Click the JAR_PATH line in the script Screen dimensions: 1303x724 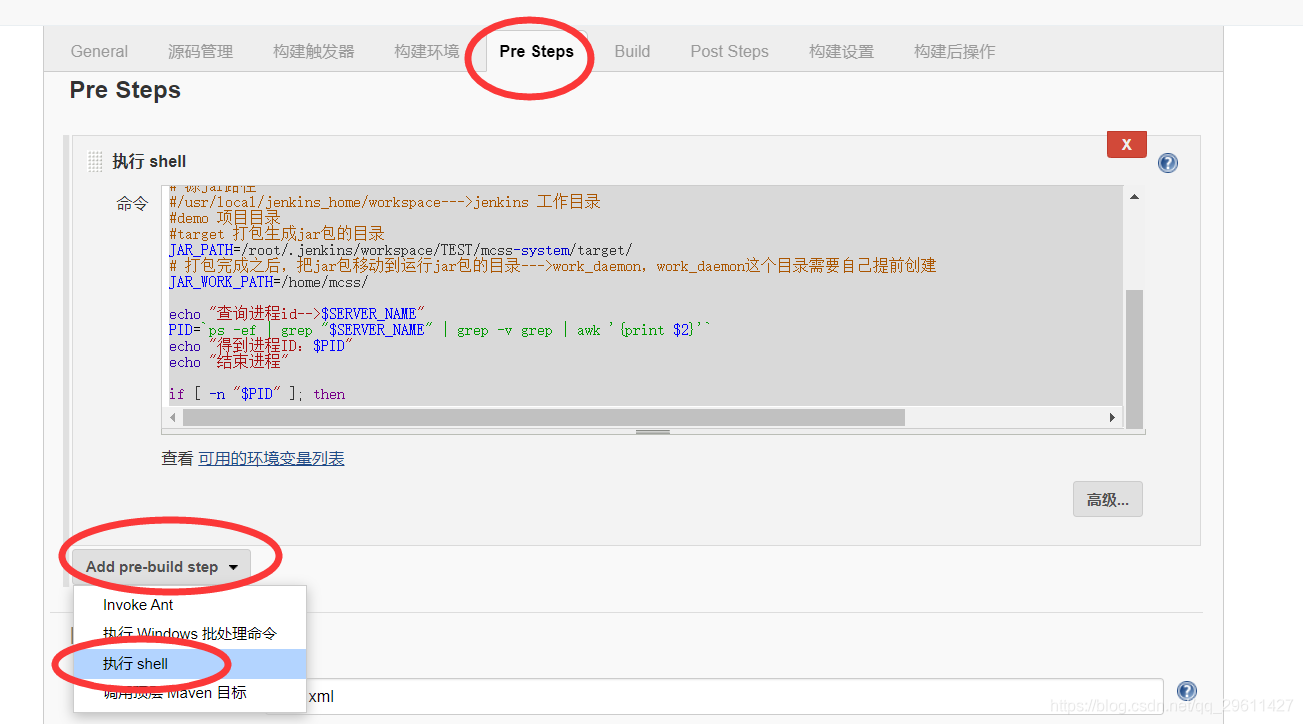click(x=401, y=250)
